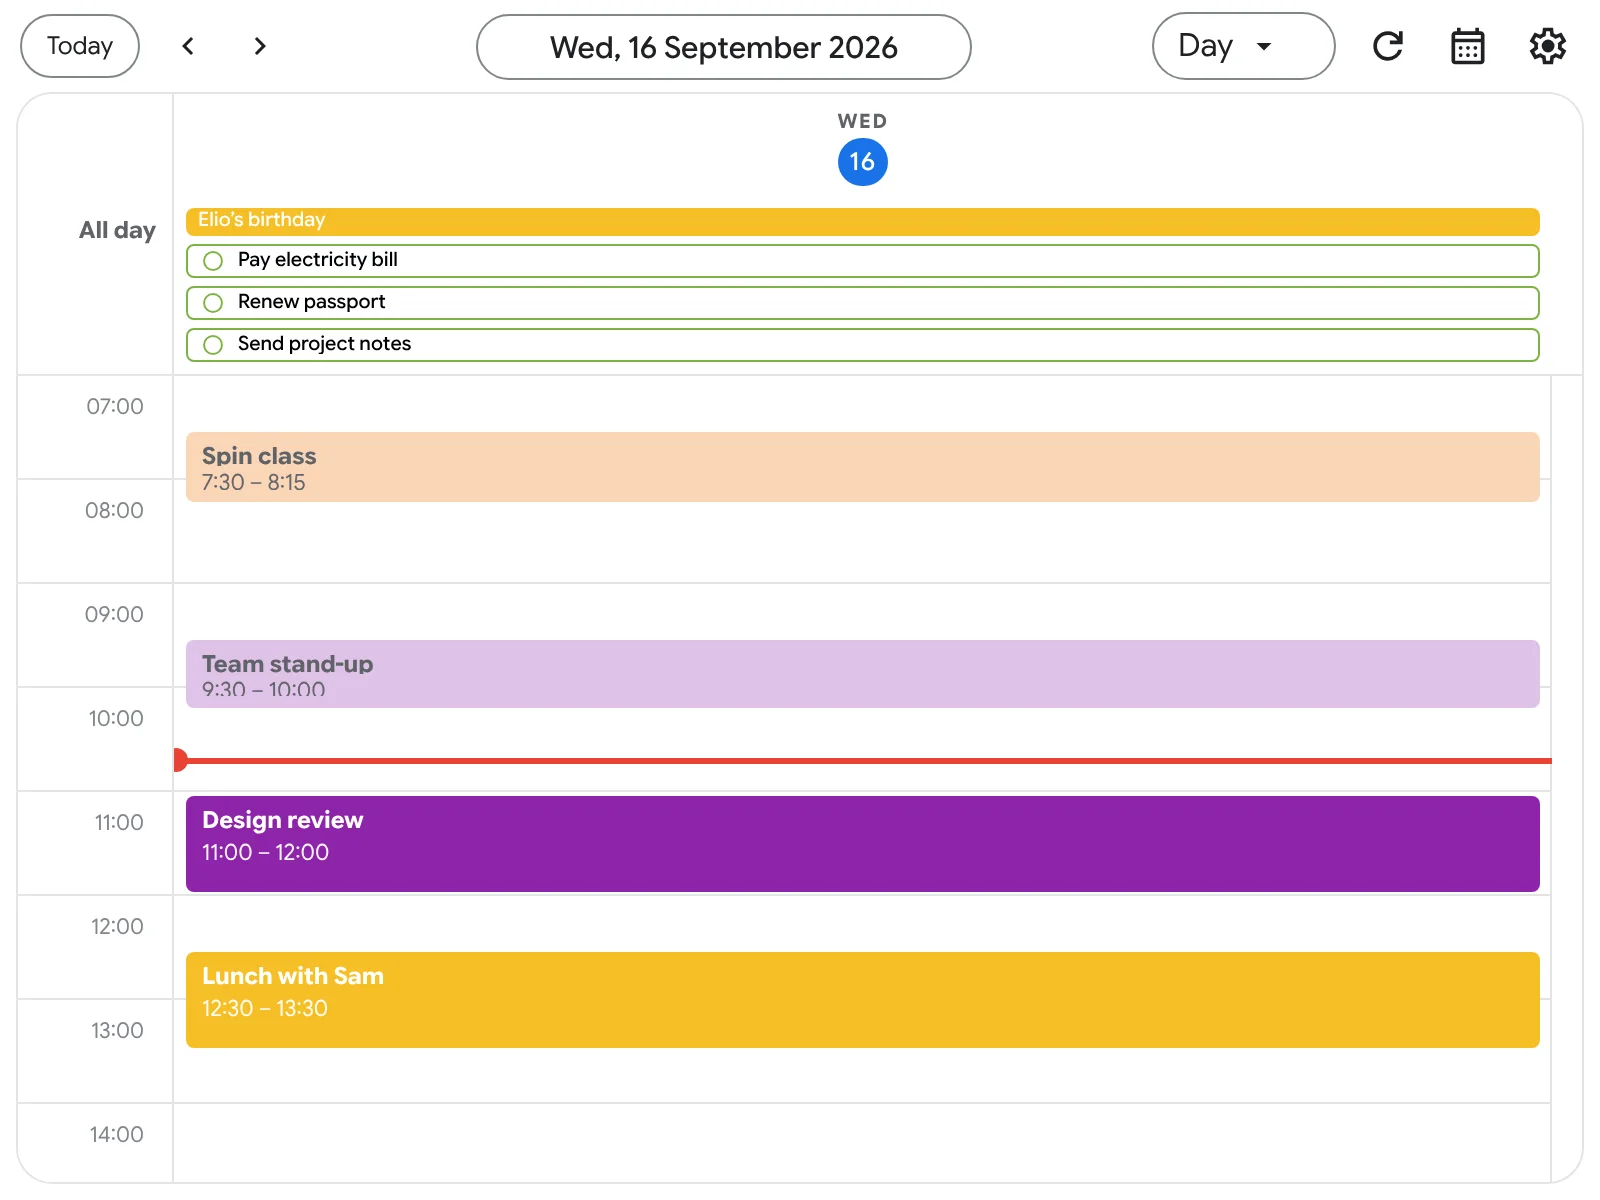
Task: Go to the next day arrow
Action: (260, 46)
